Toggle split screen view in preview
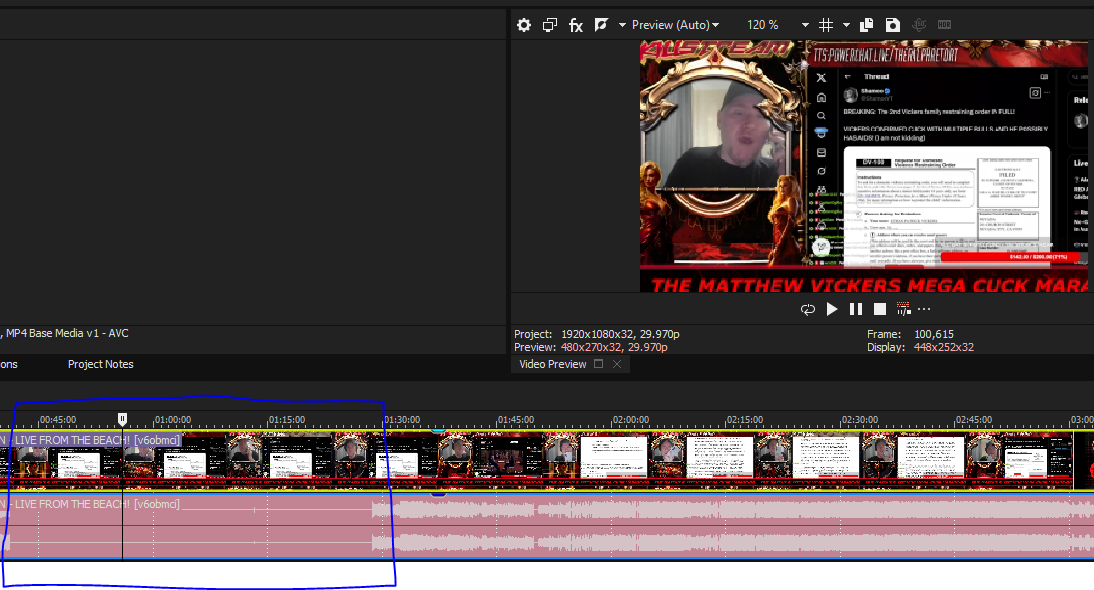Viewport: 1094px width, 590px height. (x=601, y=25)
